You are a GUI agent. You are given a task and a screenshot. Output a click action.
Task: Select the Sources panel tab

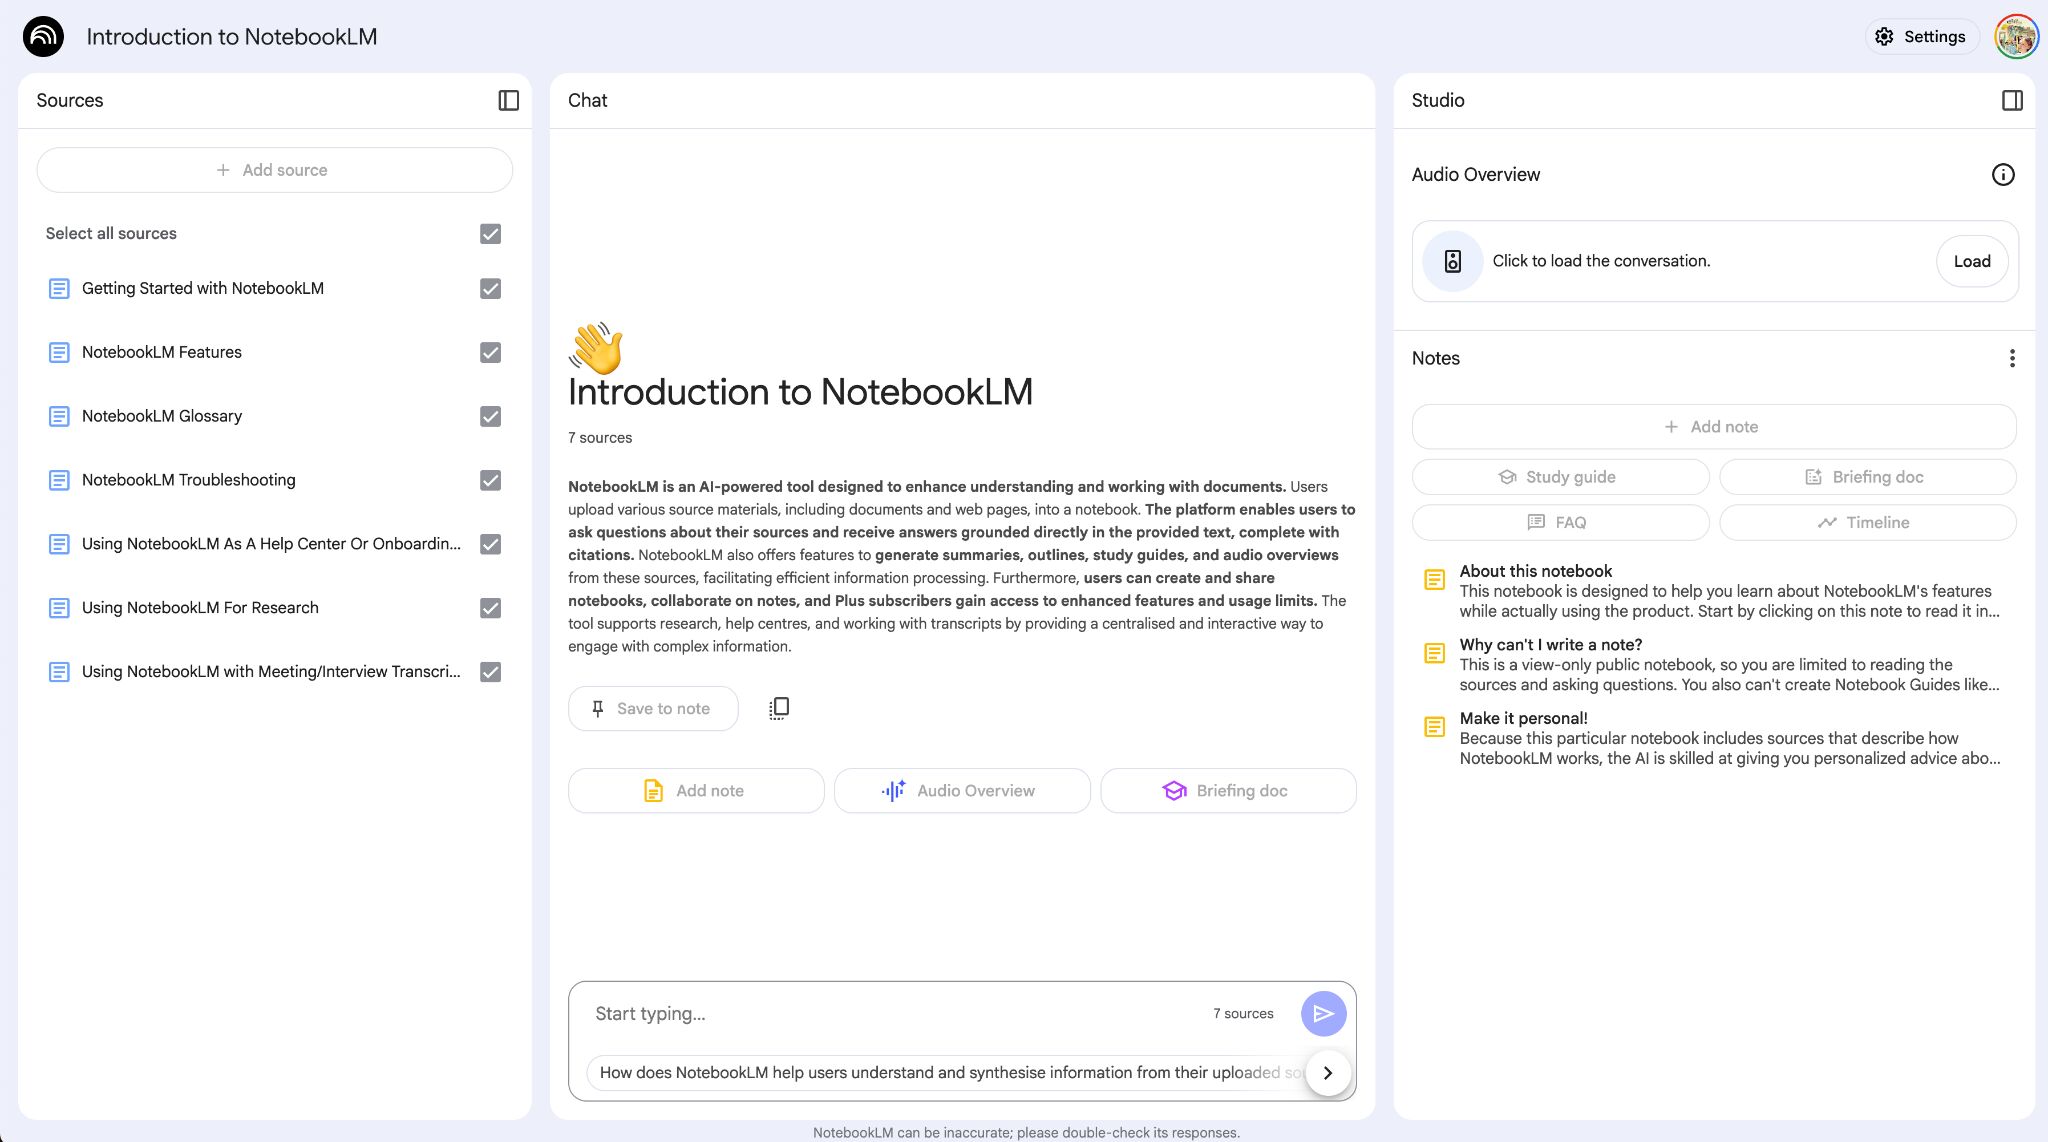(x=69, y=100)
